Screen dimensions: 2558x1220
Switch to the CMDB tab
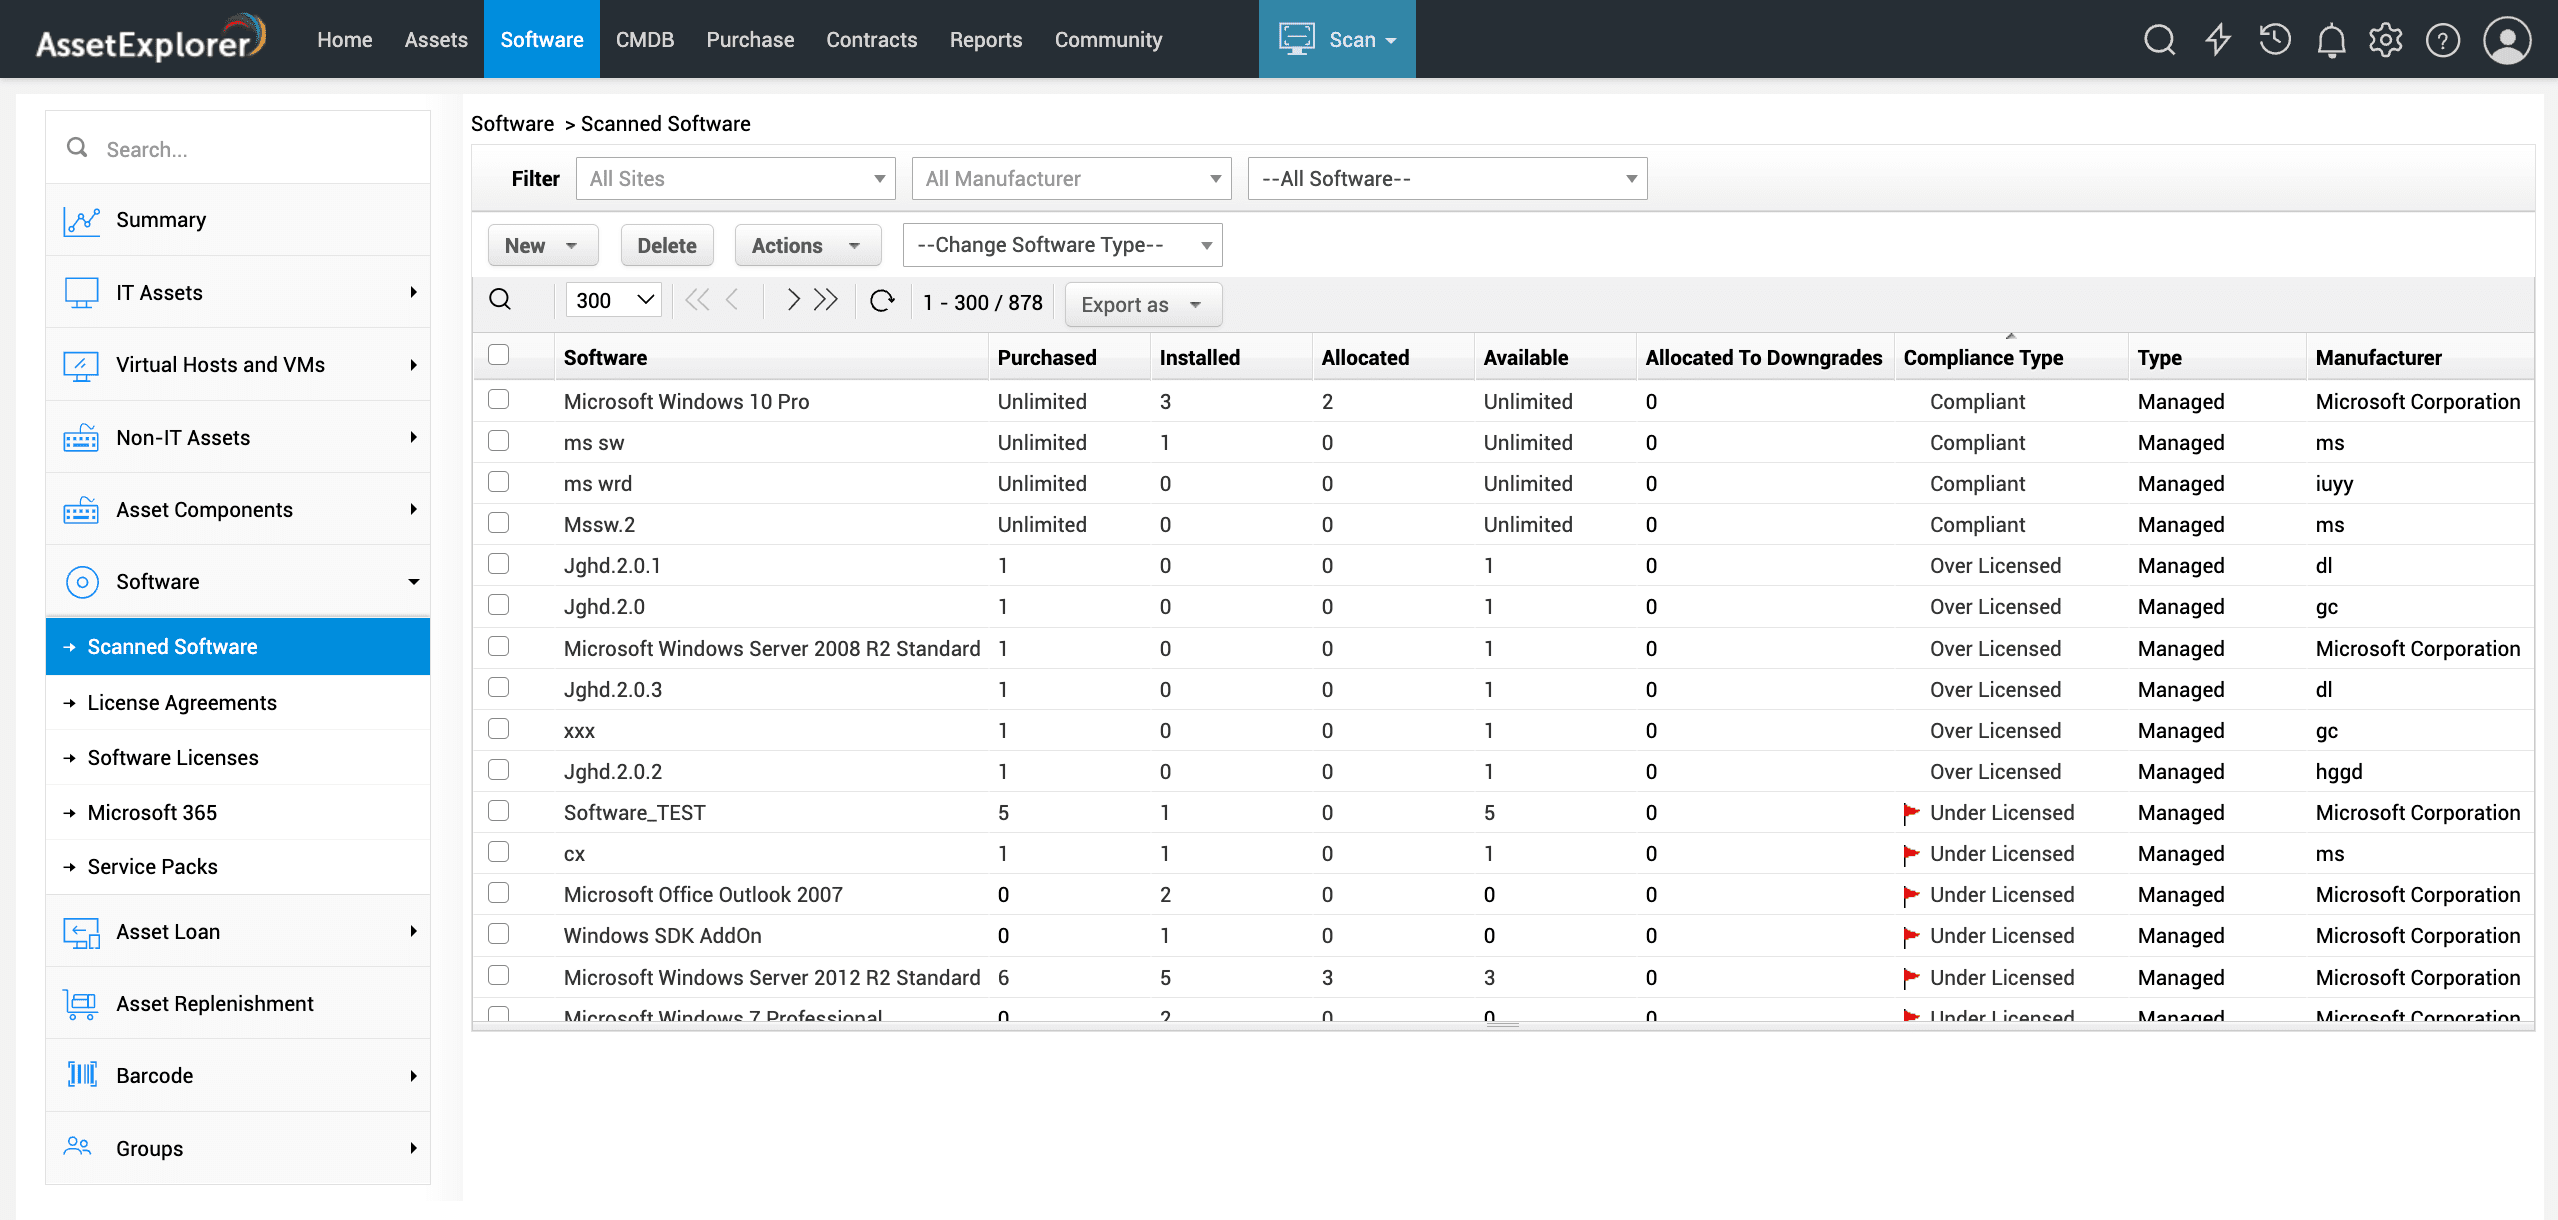[x=644, y=40]
